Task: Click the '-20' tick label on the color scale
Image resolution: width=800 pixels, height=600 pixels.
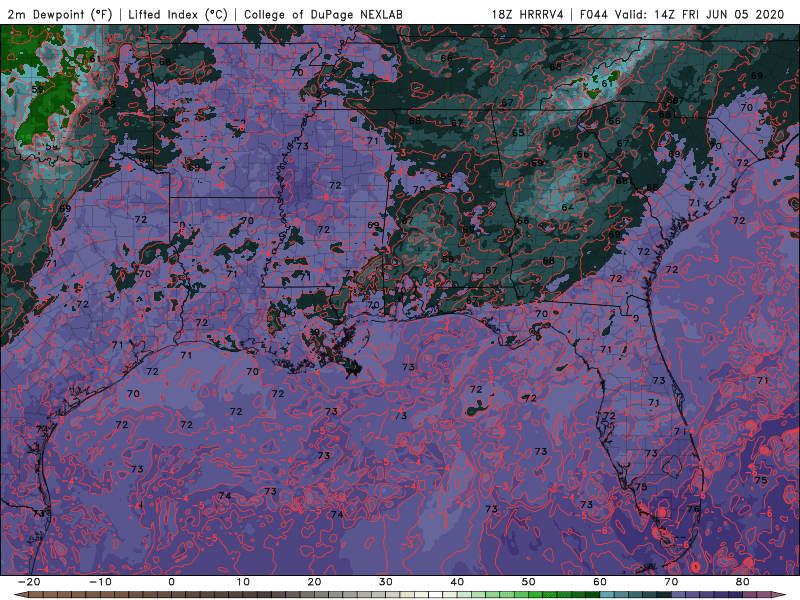Action: pos(28,582)
